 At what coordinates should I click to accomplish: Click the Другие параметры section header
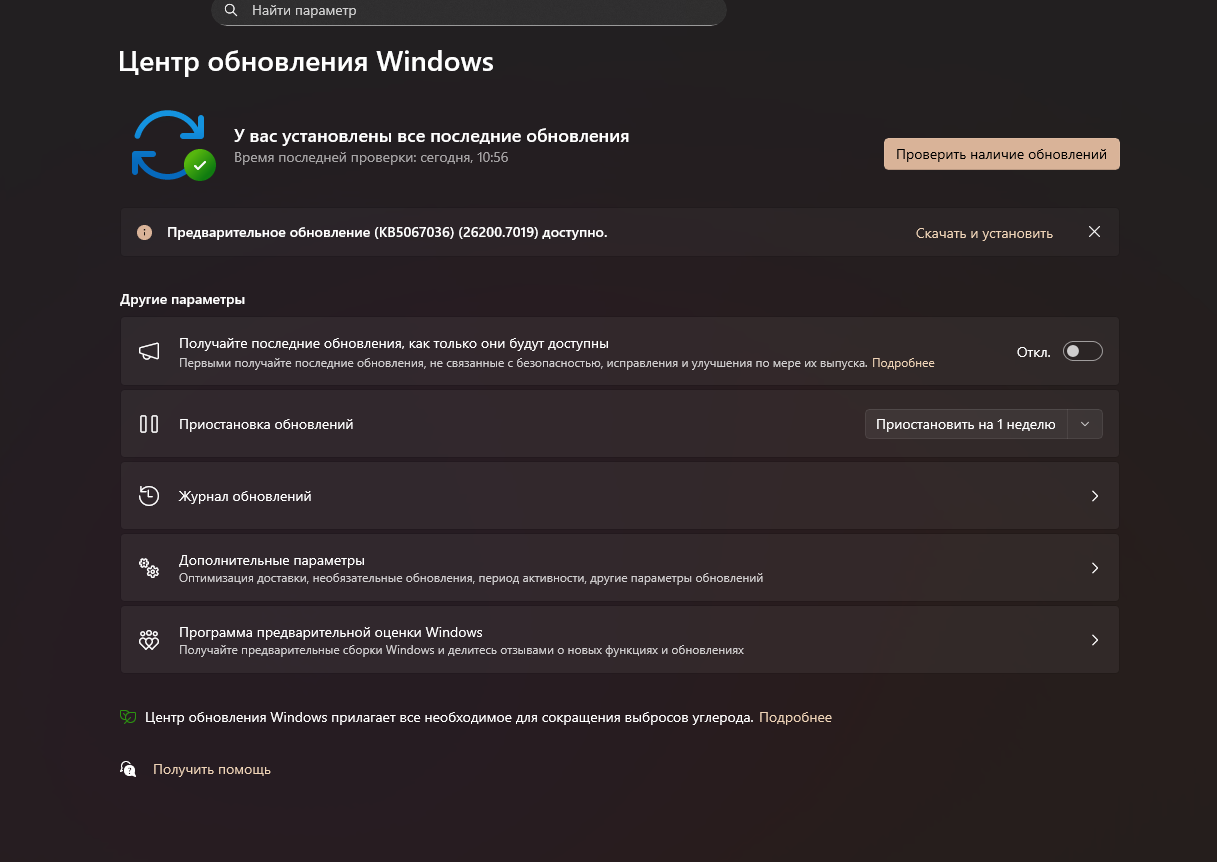click(182, 299)
